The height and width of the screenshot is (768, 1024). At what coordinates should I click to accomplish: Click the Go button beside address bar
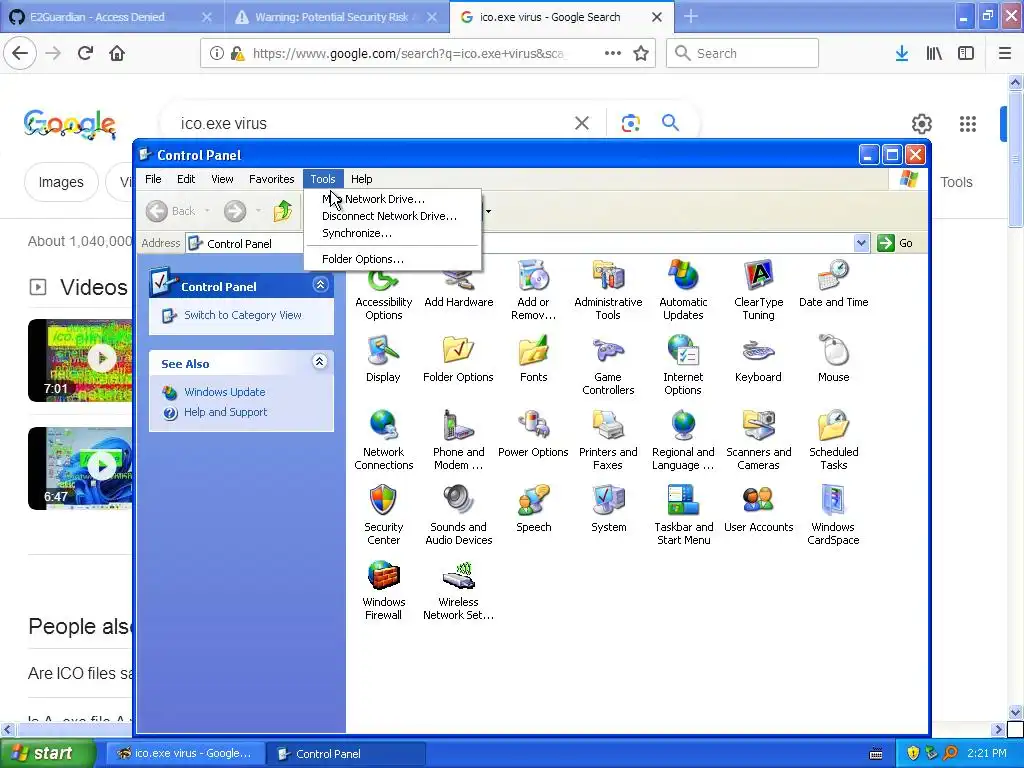pos(895,243)
